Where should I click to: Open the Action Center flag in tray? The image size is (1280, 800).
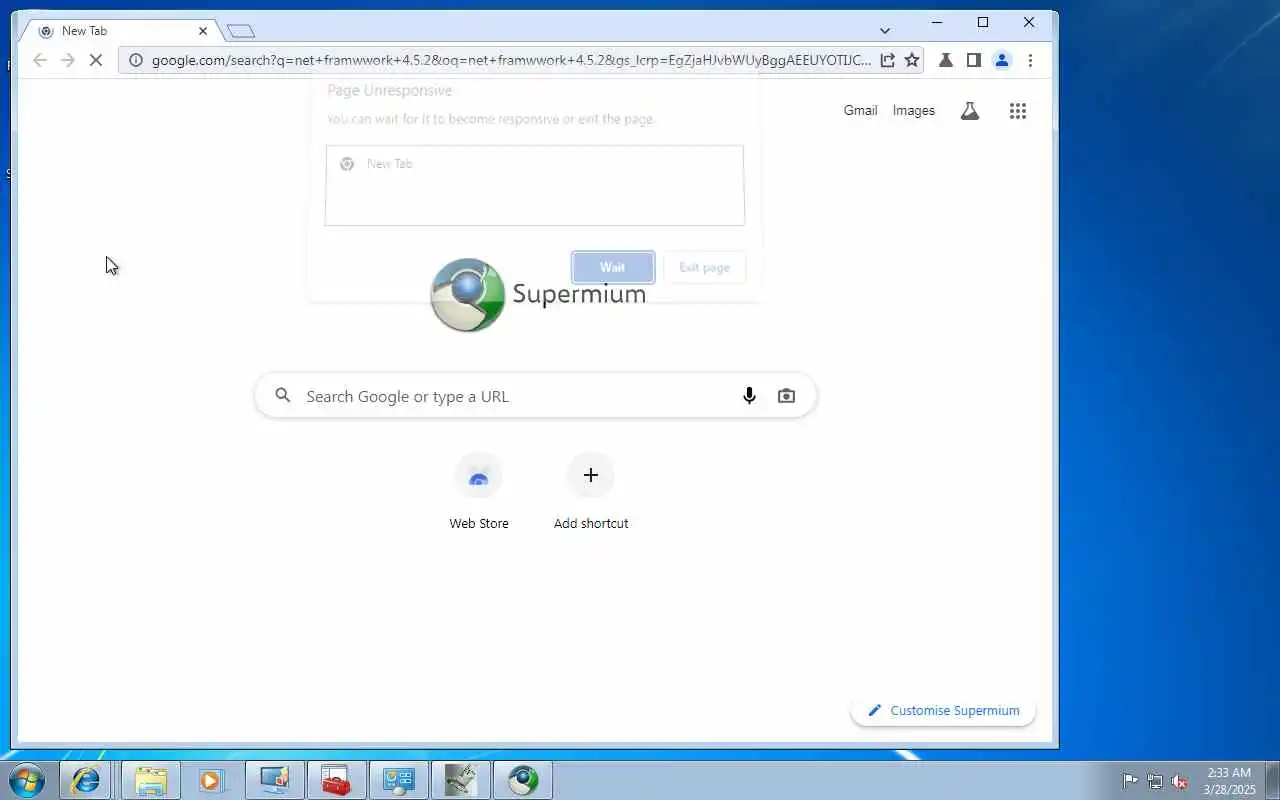[1130, 781]
